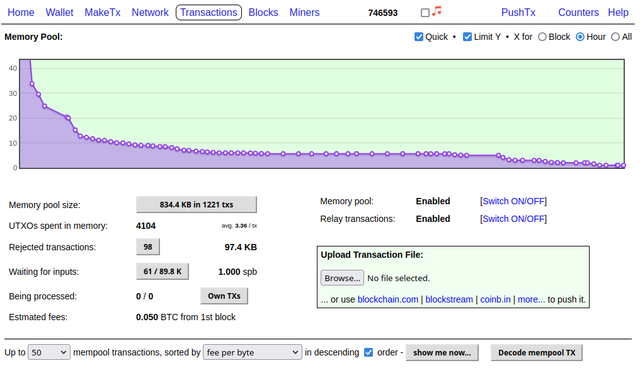Click the 97.4 KB rejected size text
The width and height of the screenshot is (640, 372).
point(240,247)
